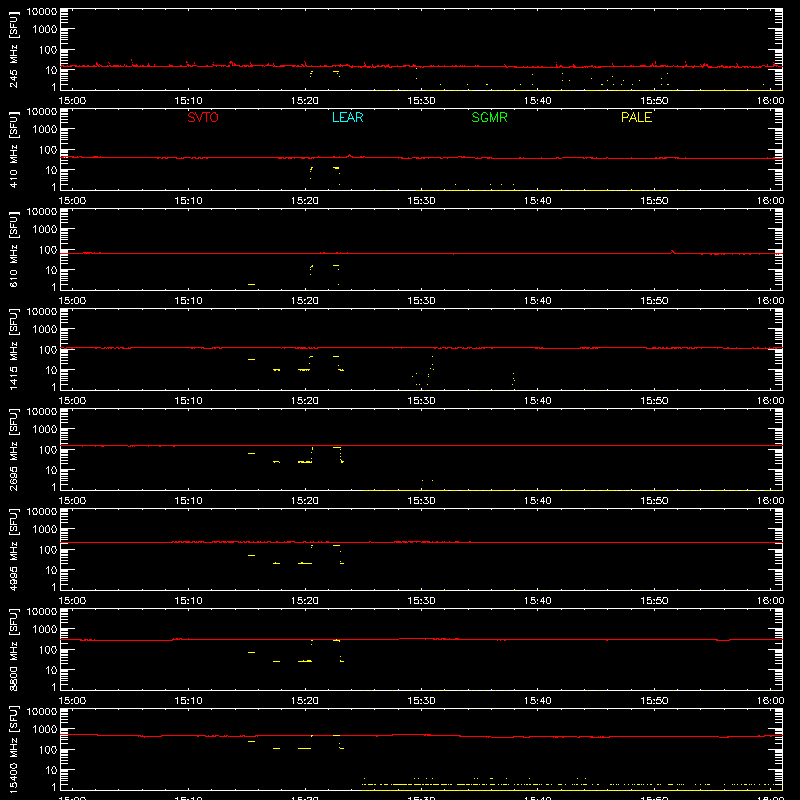Click the 15:20 tick of the 410 MHz plot

click(x=305, y=201)
